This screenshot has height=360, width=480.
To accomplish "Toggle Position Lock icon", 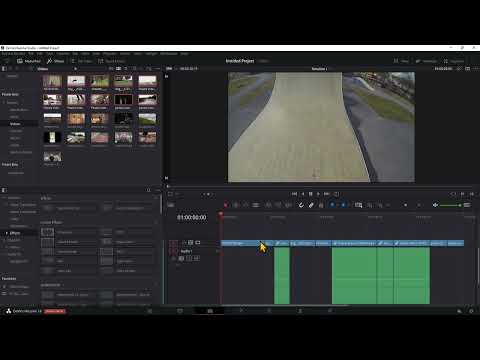I will pos(321,205).
